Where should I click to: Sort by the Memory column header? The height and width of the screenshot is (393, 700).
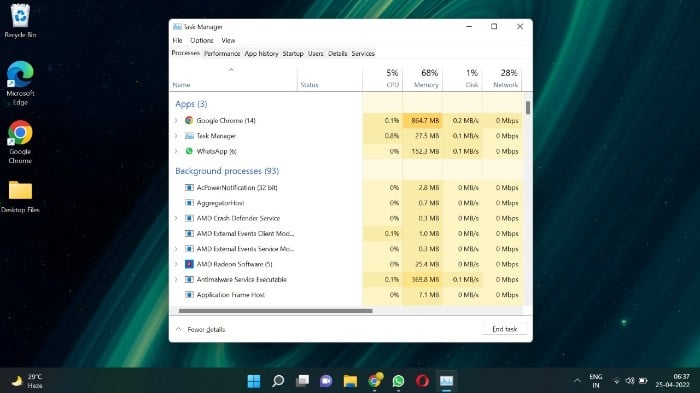coord(422,79)
